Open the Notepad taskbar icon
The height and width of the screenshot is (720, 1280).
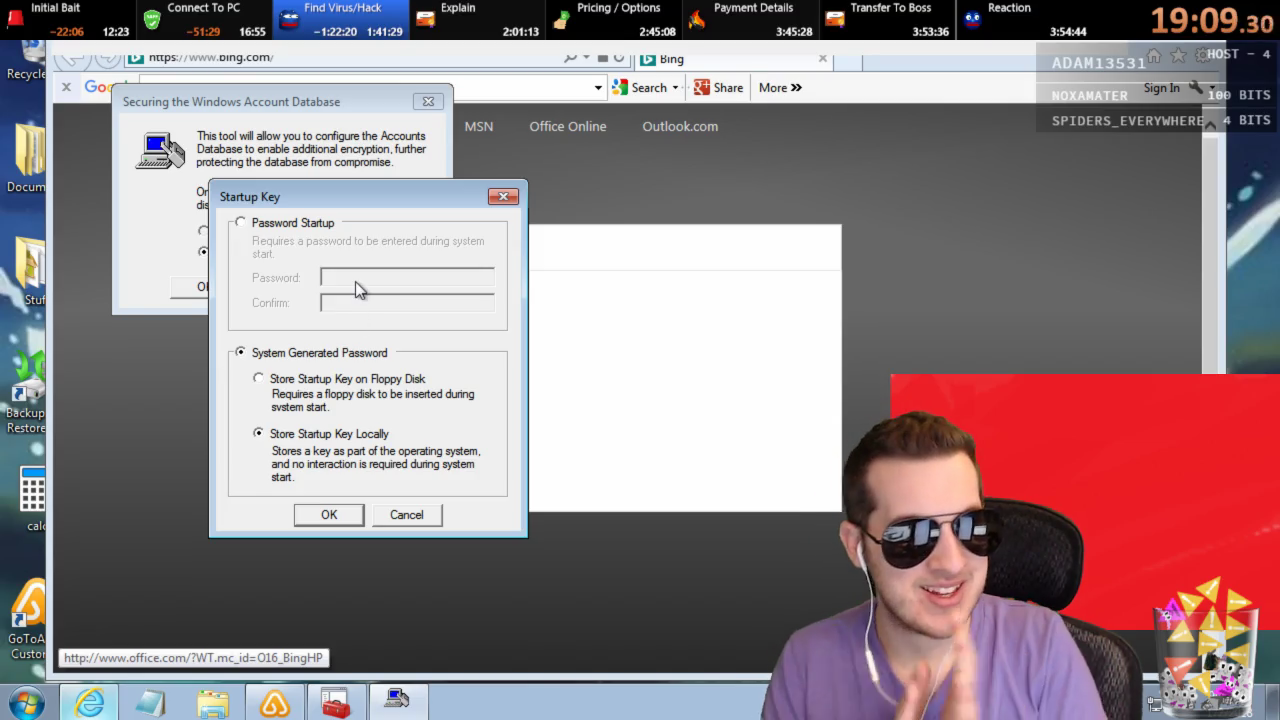(x=151, y=703)
